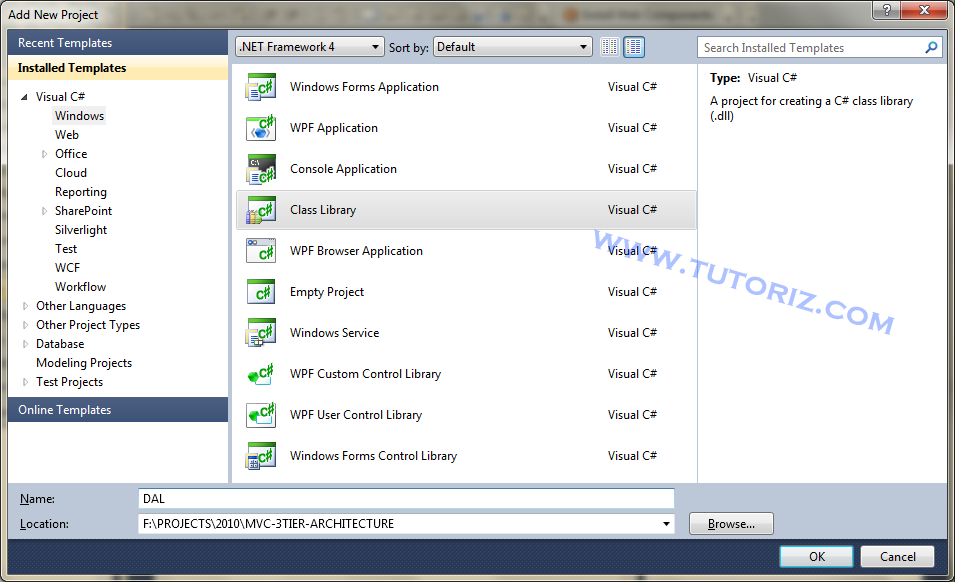Expand the Other Languages node
955x582 pixels.
[x=25, y=305]
